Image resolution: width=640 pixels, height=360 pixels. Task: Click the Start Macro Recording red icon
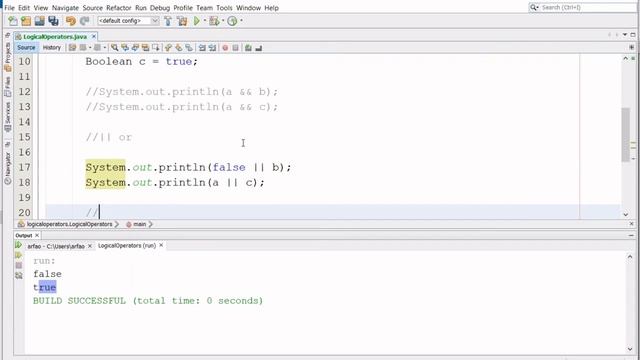tap(225, 48)
